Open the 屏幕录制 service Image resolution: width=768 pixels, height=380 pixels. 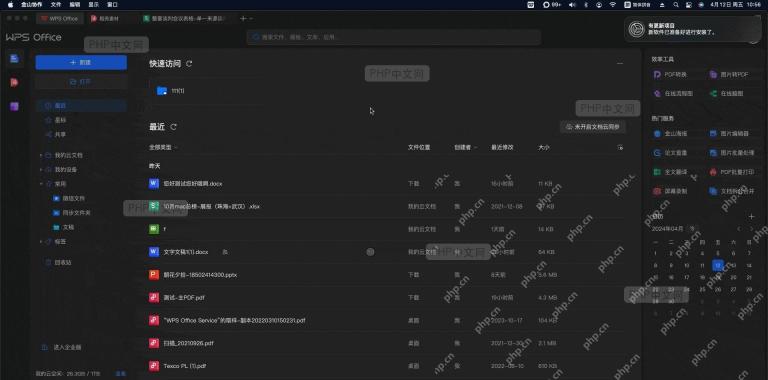point(671,191)
